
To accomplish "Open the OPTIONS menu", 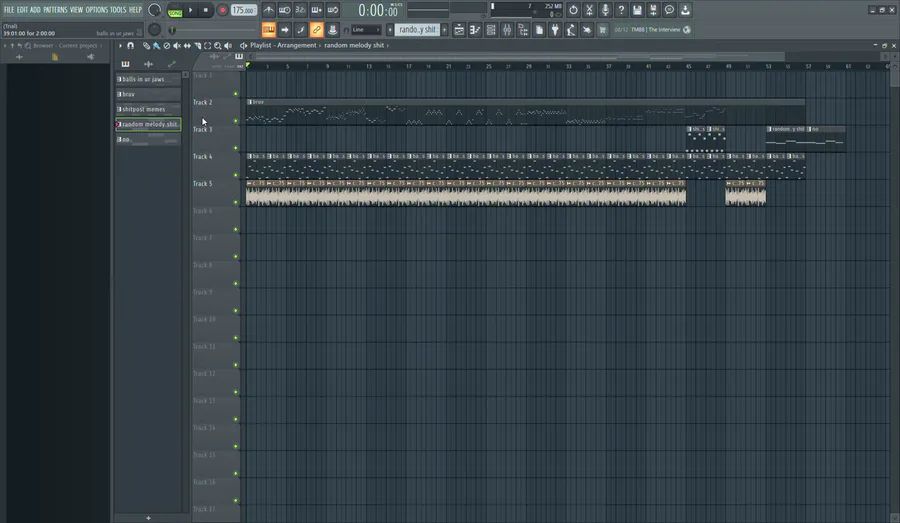I will (96, 10).
